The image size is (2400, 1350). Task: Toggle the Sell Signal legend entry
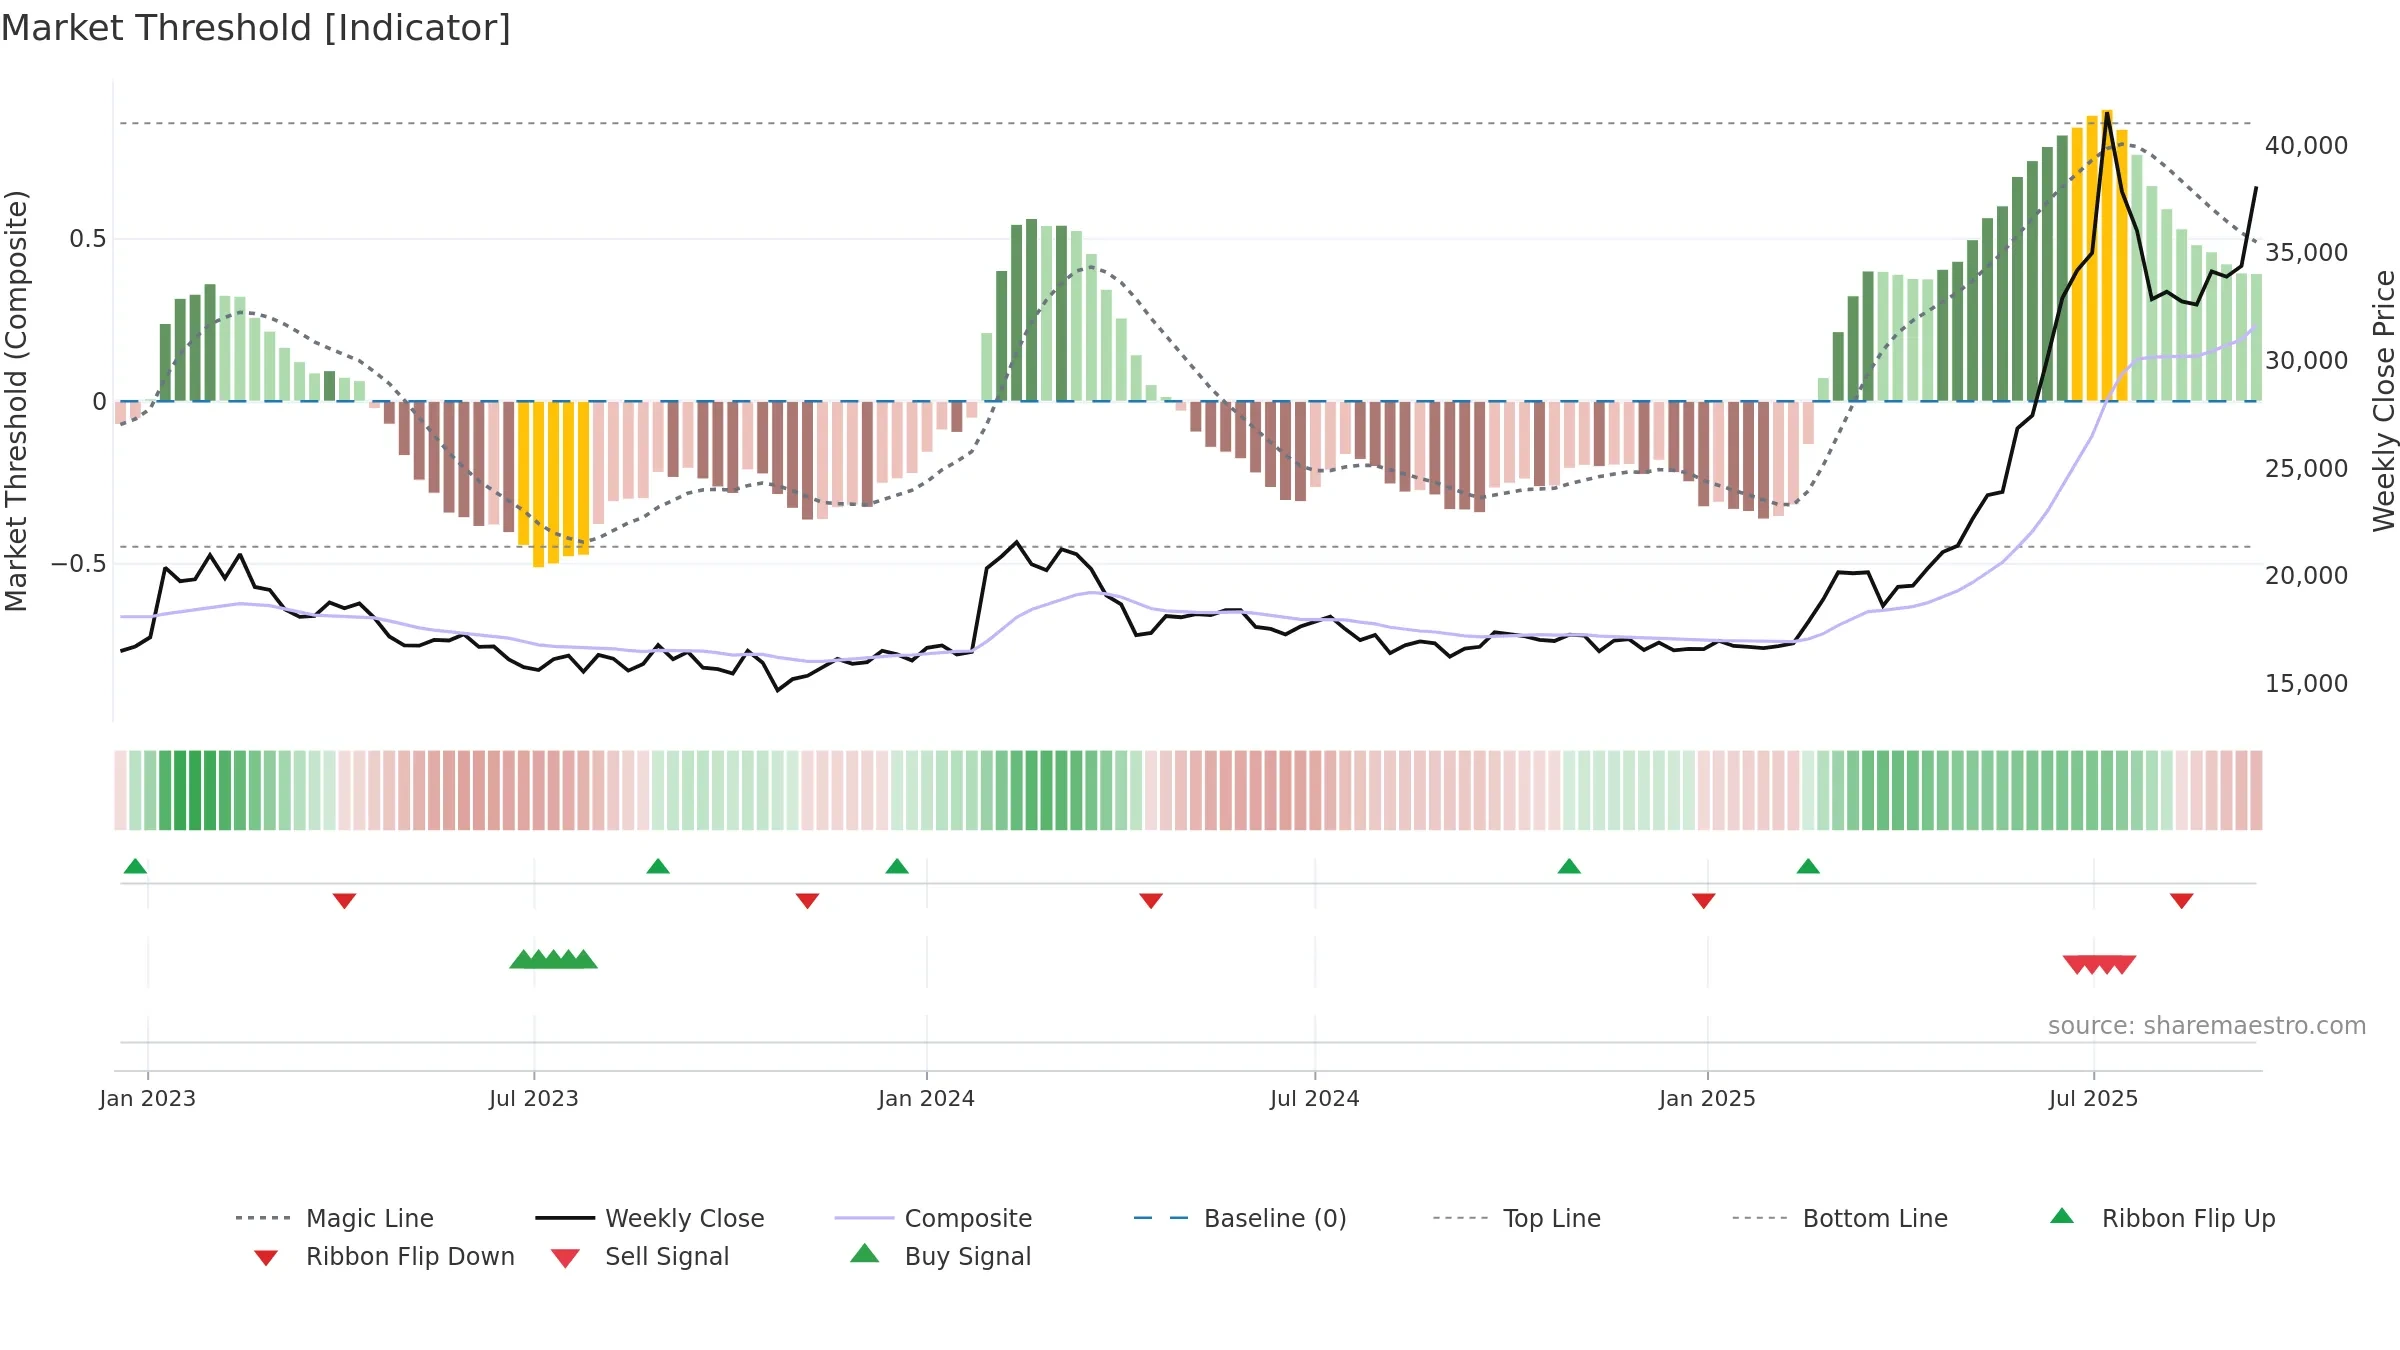pyautogui.click(x=640, y=1256)
